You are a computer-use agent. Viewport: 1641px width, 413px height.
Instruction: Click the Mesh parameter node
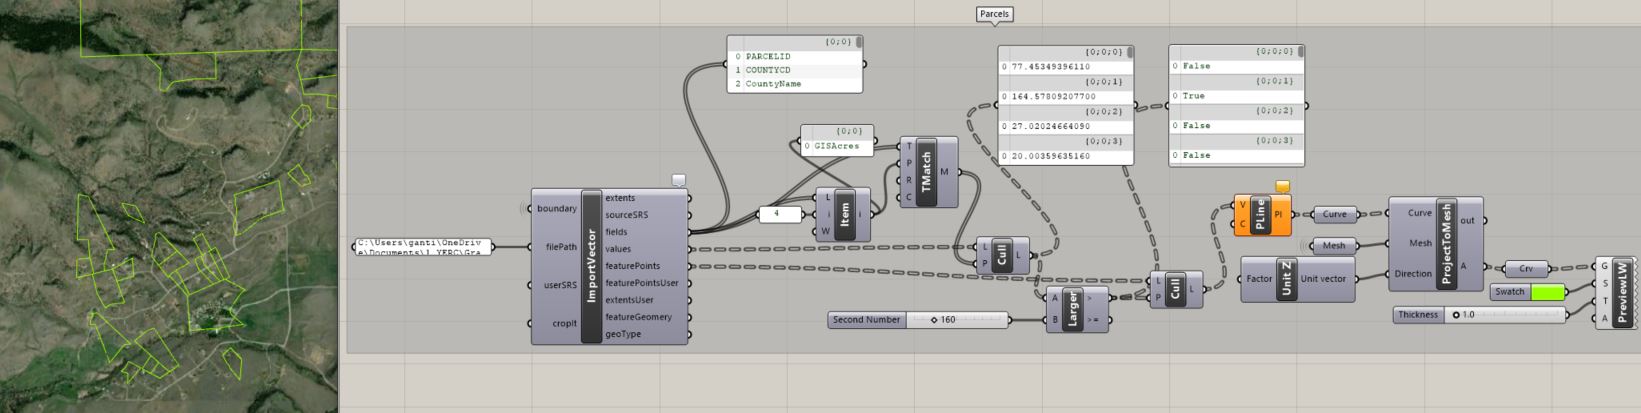[1334, 245]
